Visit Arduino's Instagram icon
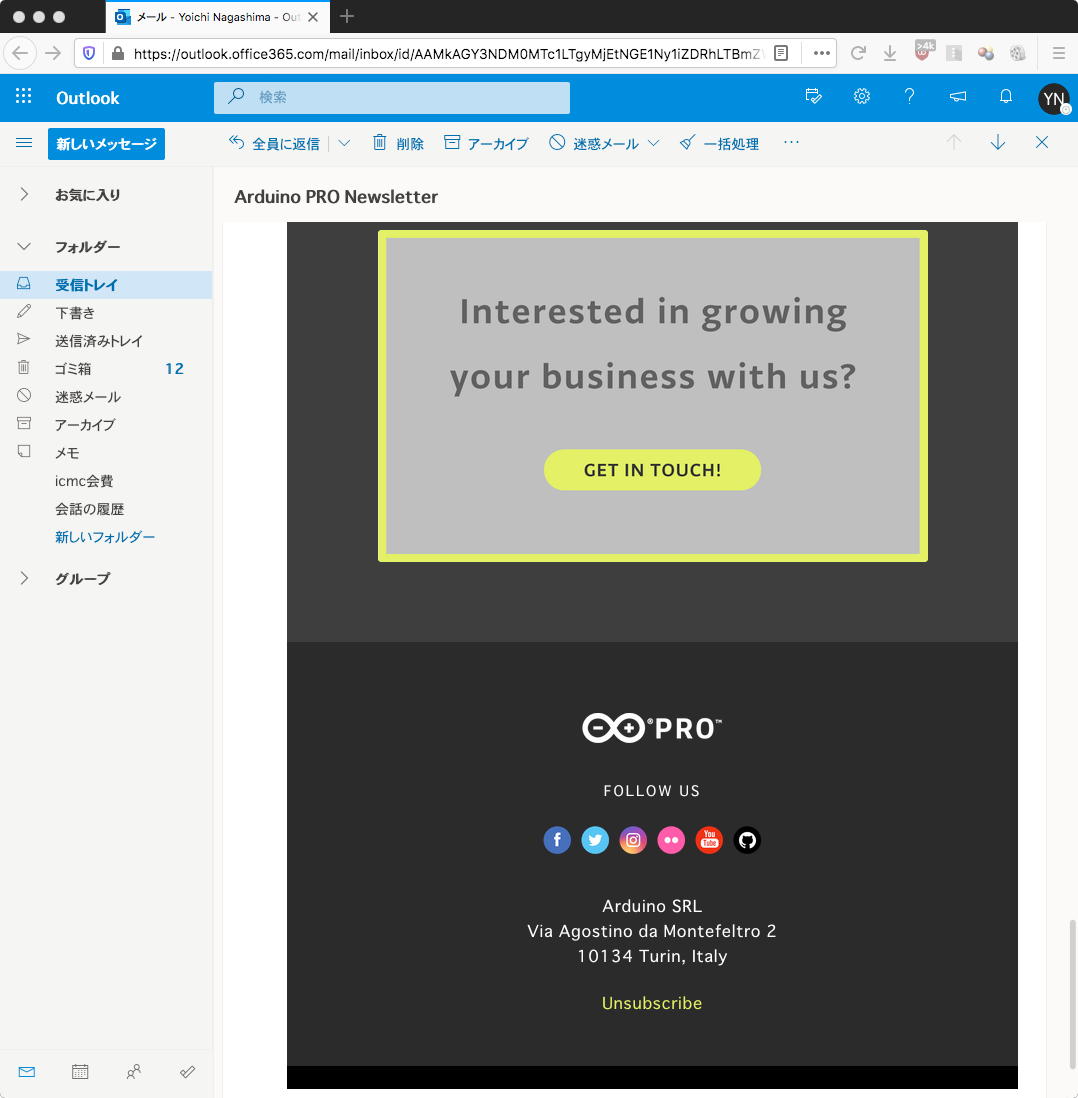The image size is (1078, 1098). click(633, 840)
